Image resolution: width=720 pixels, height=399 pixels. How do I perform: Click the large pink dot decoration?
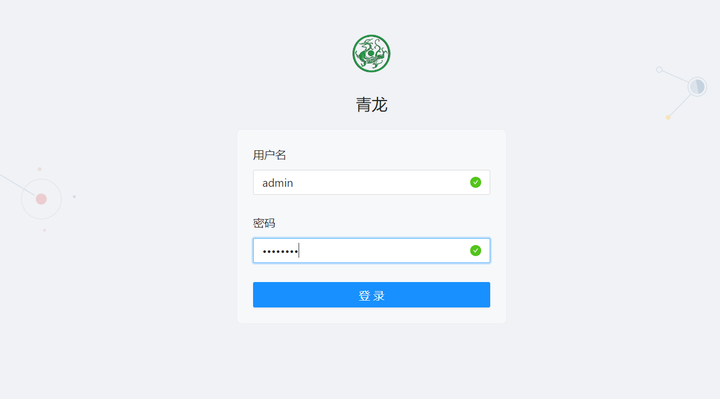click(x=41, y=199)
